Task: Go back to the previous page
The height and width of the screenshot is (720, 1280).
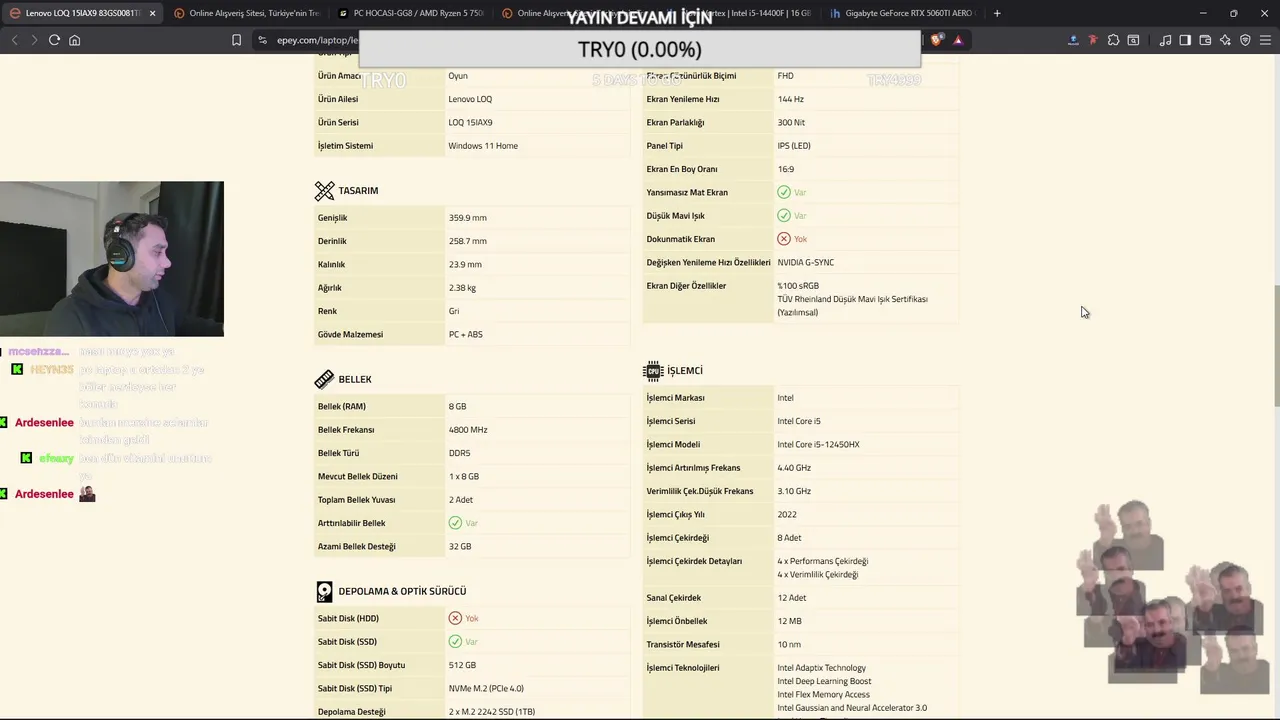Action: pos(14,40)
